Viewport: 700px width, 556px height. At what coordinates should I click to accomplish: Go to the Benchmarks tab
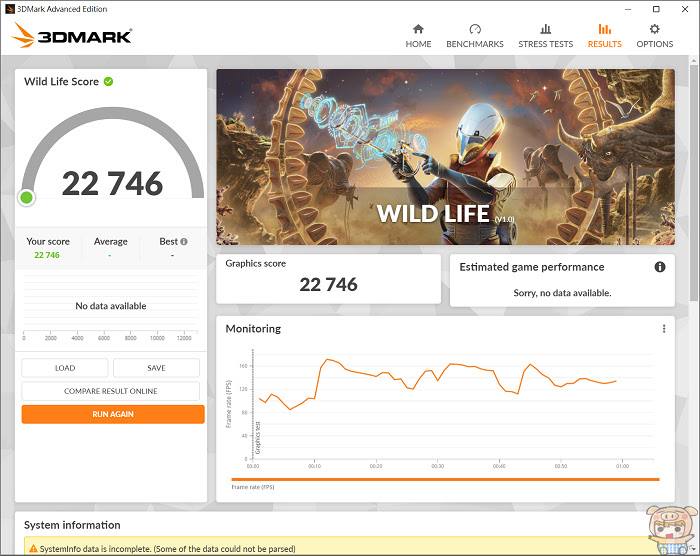click(x=475, y=36)
